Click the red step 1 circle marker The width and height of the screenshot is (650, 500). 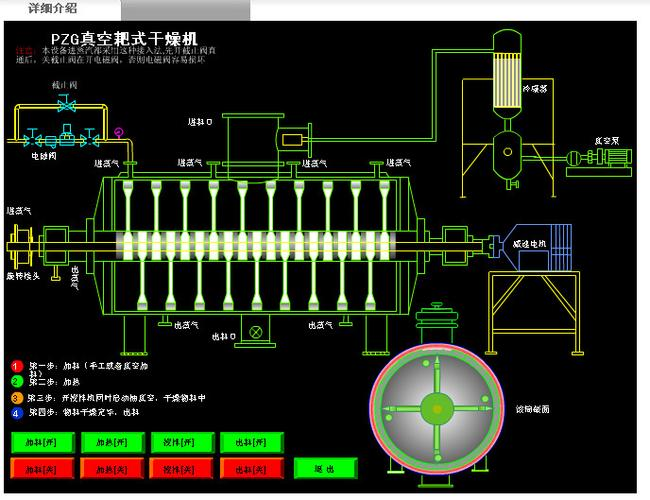coord(16,367)
